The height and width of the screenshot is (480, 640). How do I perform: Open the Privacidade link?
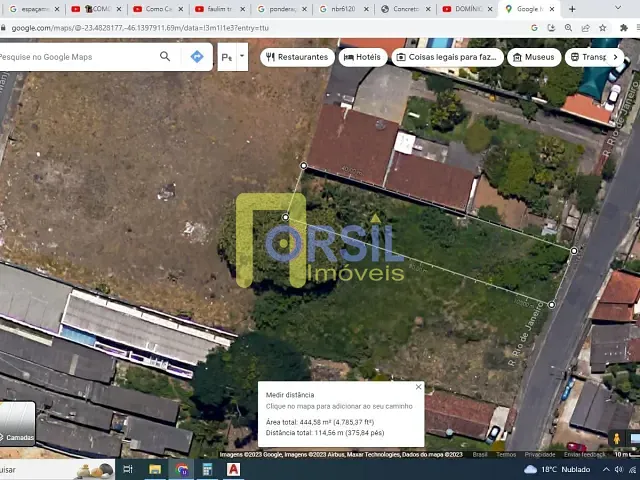click(x=540, y=454)
